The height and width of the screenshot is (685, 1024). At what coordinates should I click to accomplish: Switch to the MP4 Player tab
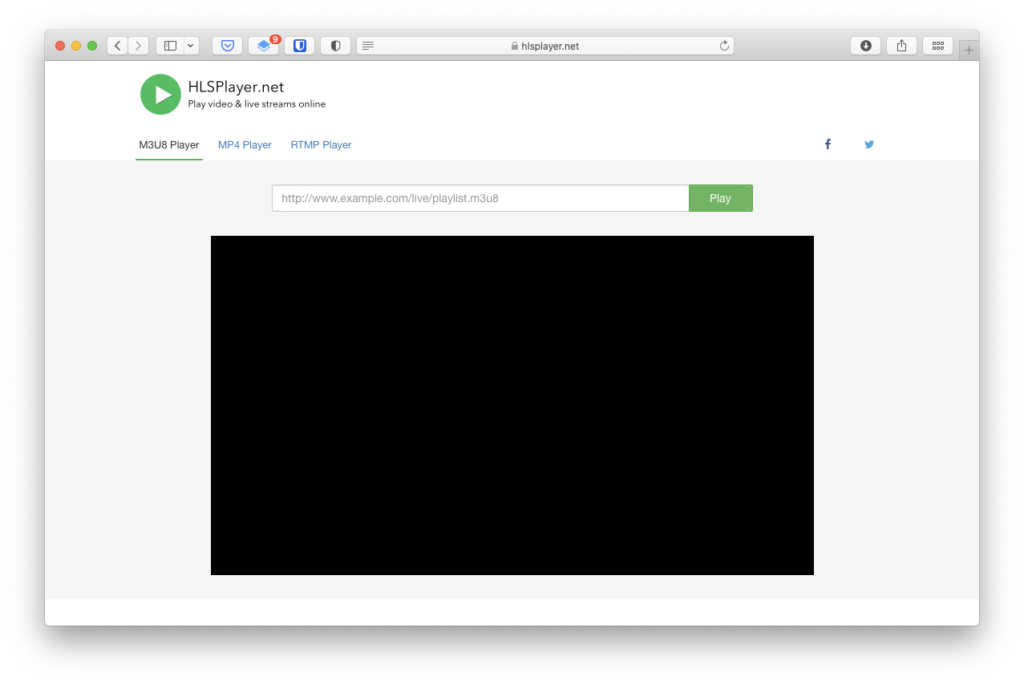coord(245,145)
